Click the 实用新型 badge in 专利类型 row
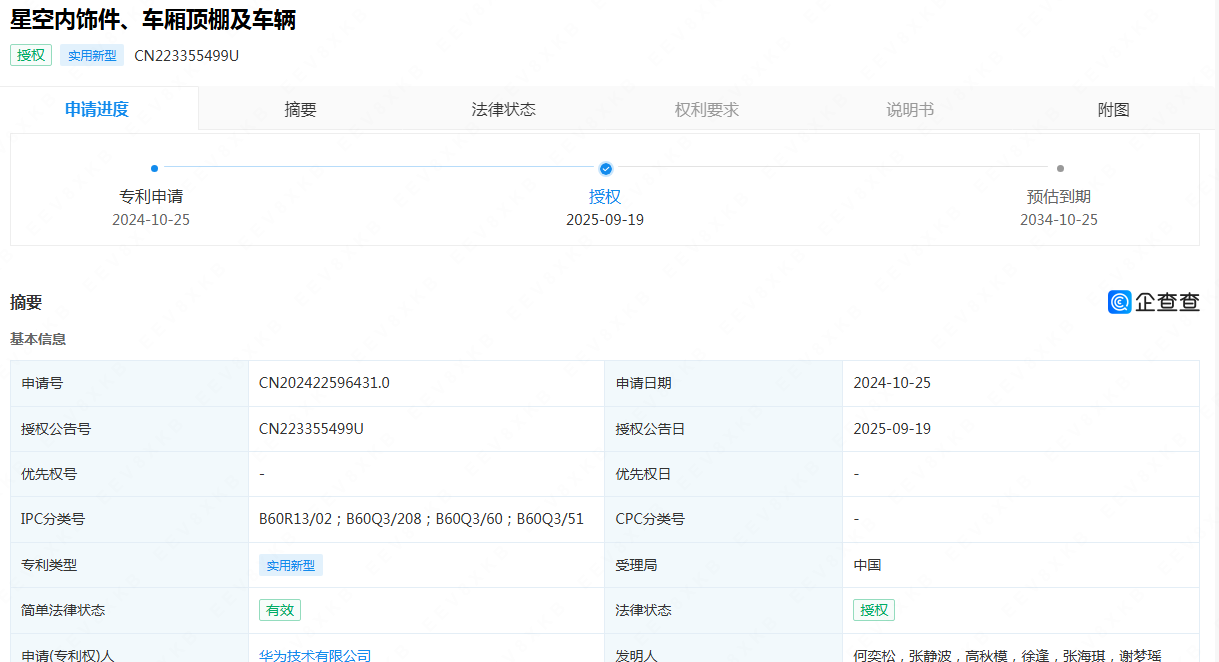 coord(290,565)
